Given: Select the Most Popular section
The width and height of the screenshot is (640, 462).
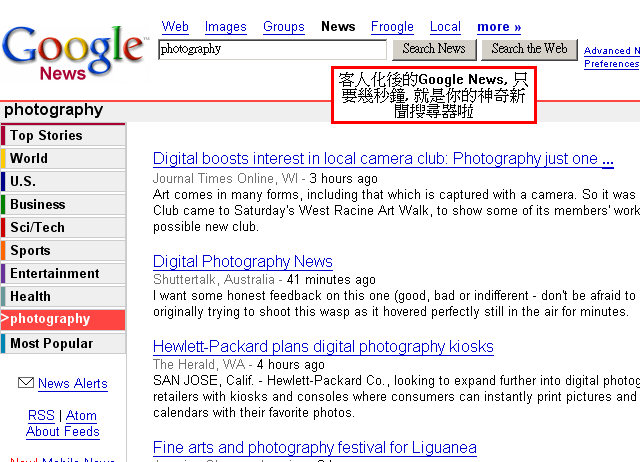Looking at the screenshot, I should pos(63,343).
